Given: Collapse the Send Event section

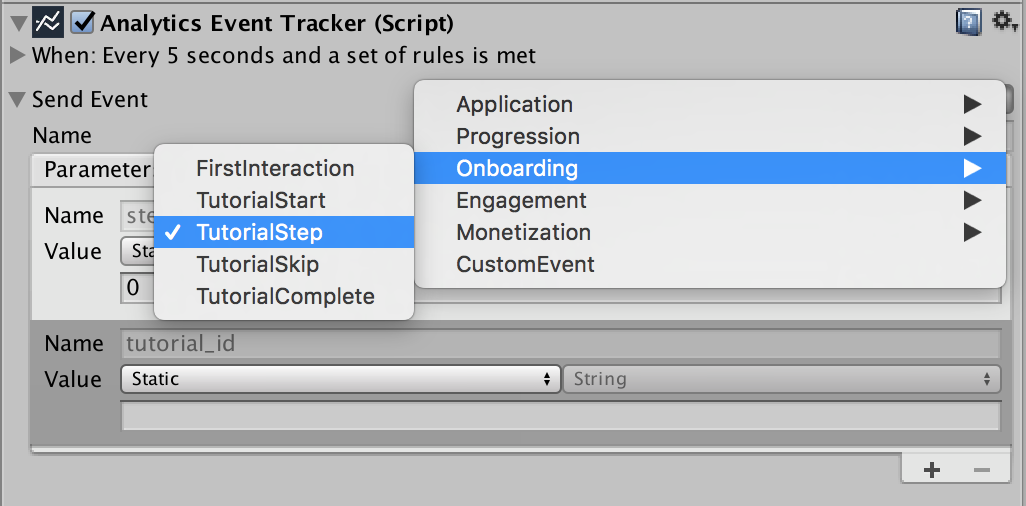Looking at the screenshot, I should click(16, 100).
